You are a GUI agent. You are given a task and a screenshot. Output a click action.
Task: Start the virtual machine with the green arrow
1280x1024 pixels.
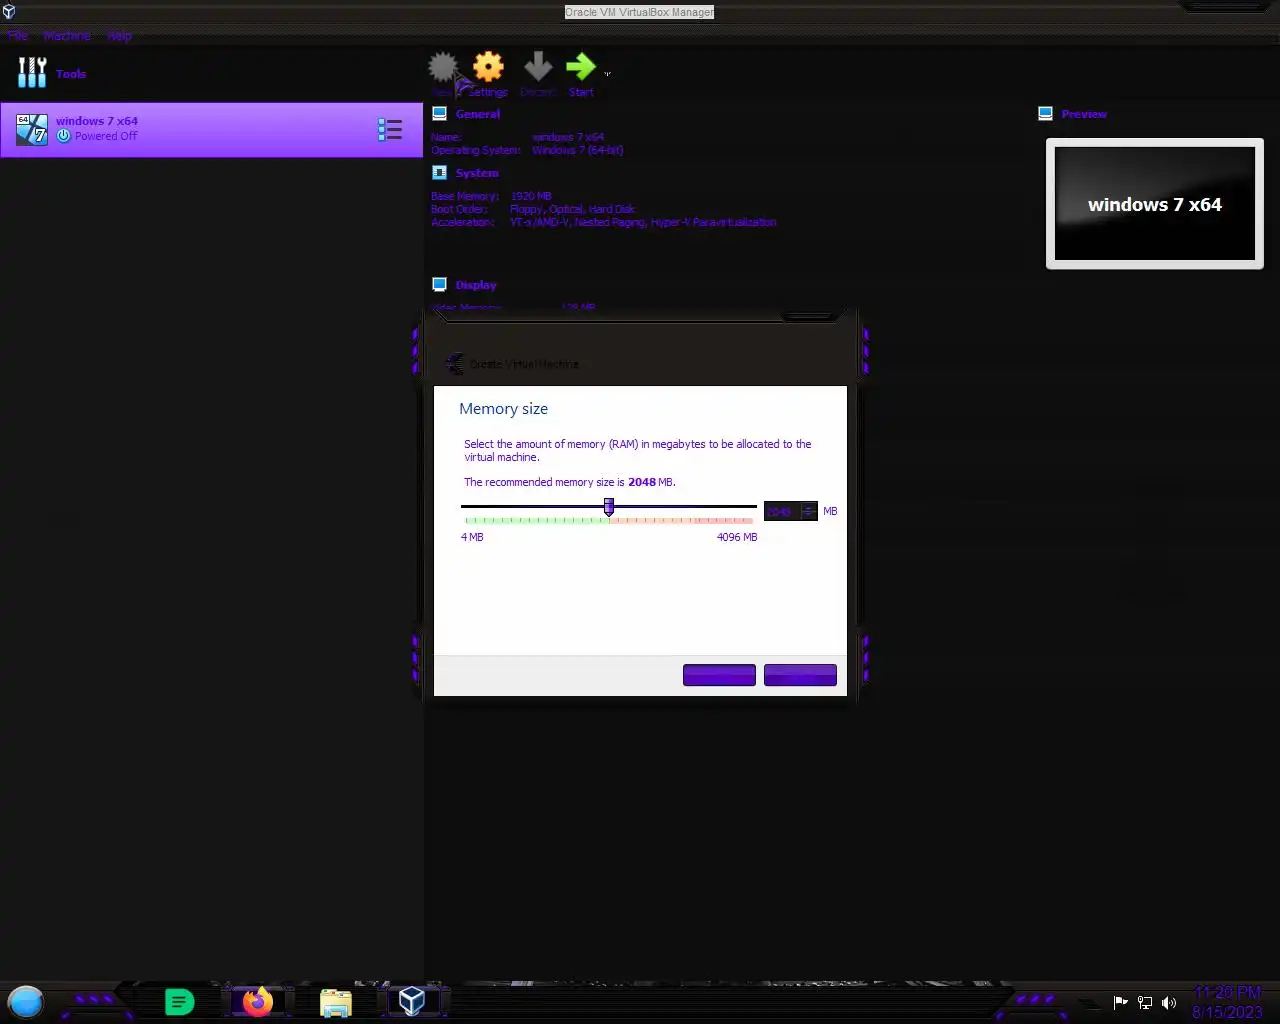(580, 66)
